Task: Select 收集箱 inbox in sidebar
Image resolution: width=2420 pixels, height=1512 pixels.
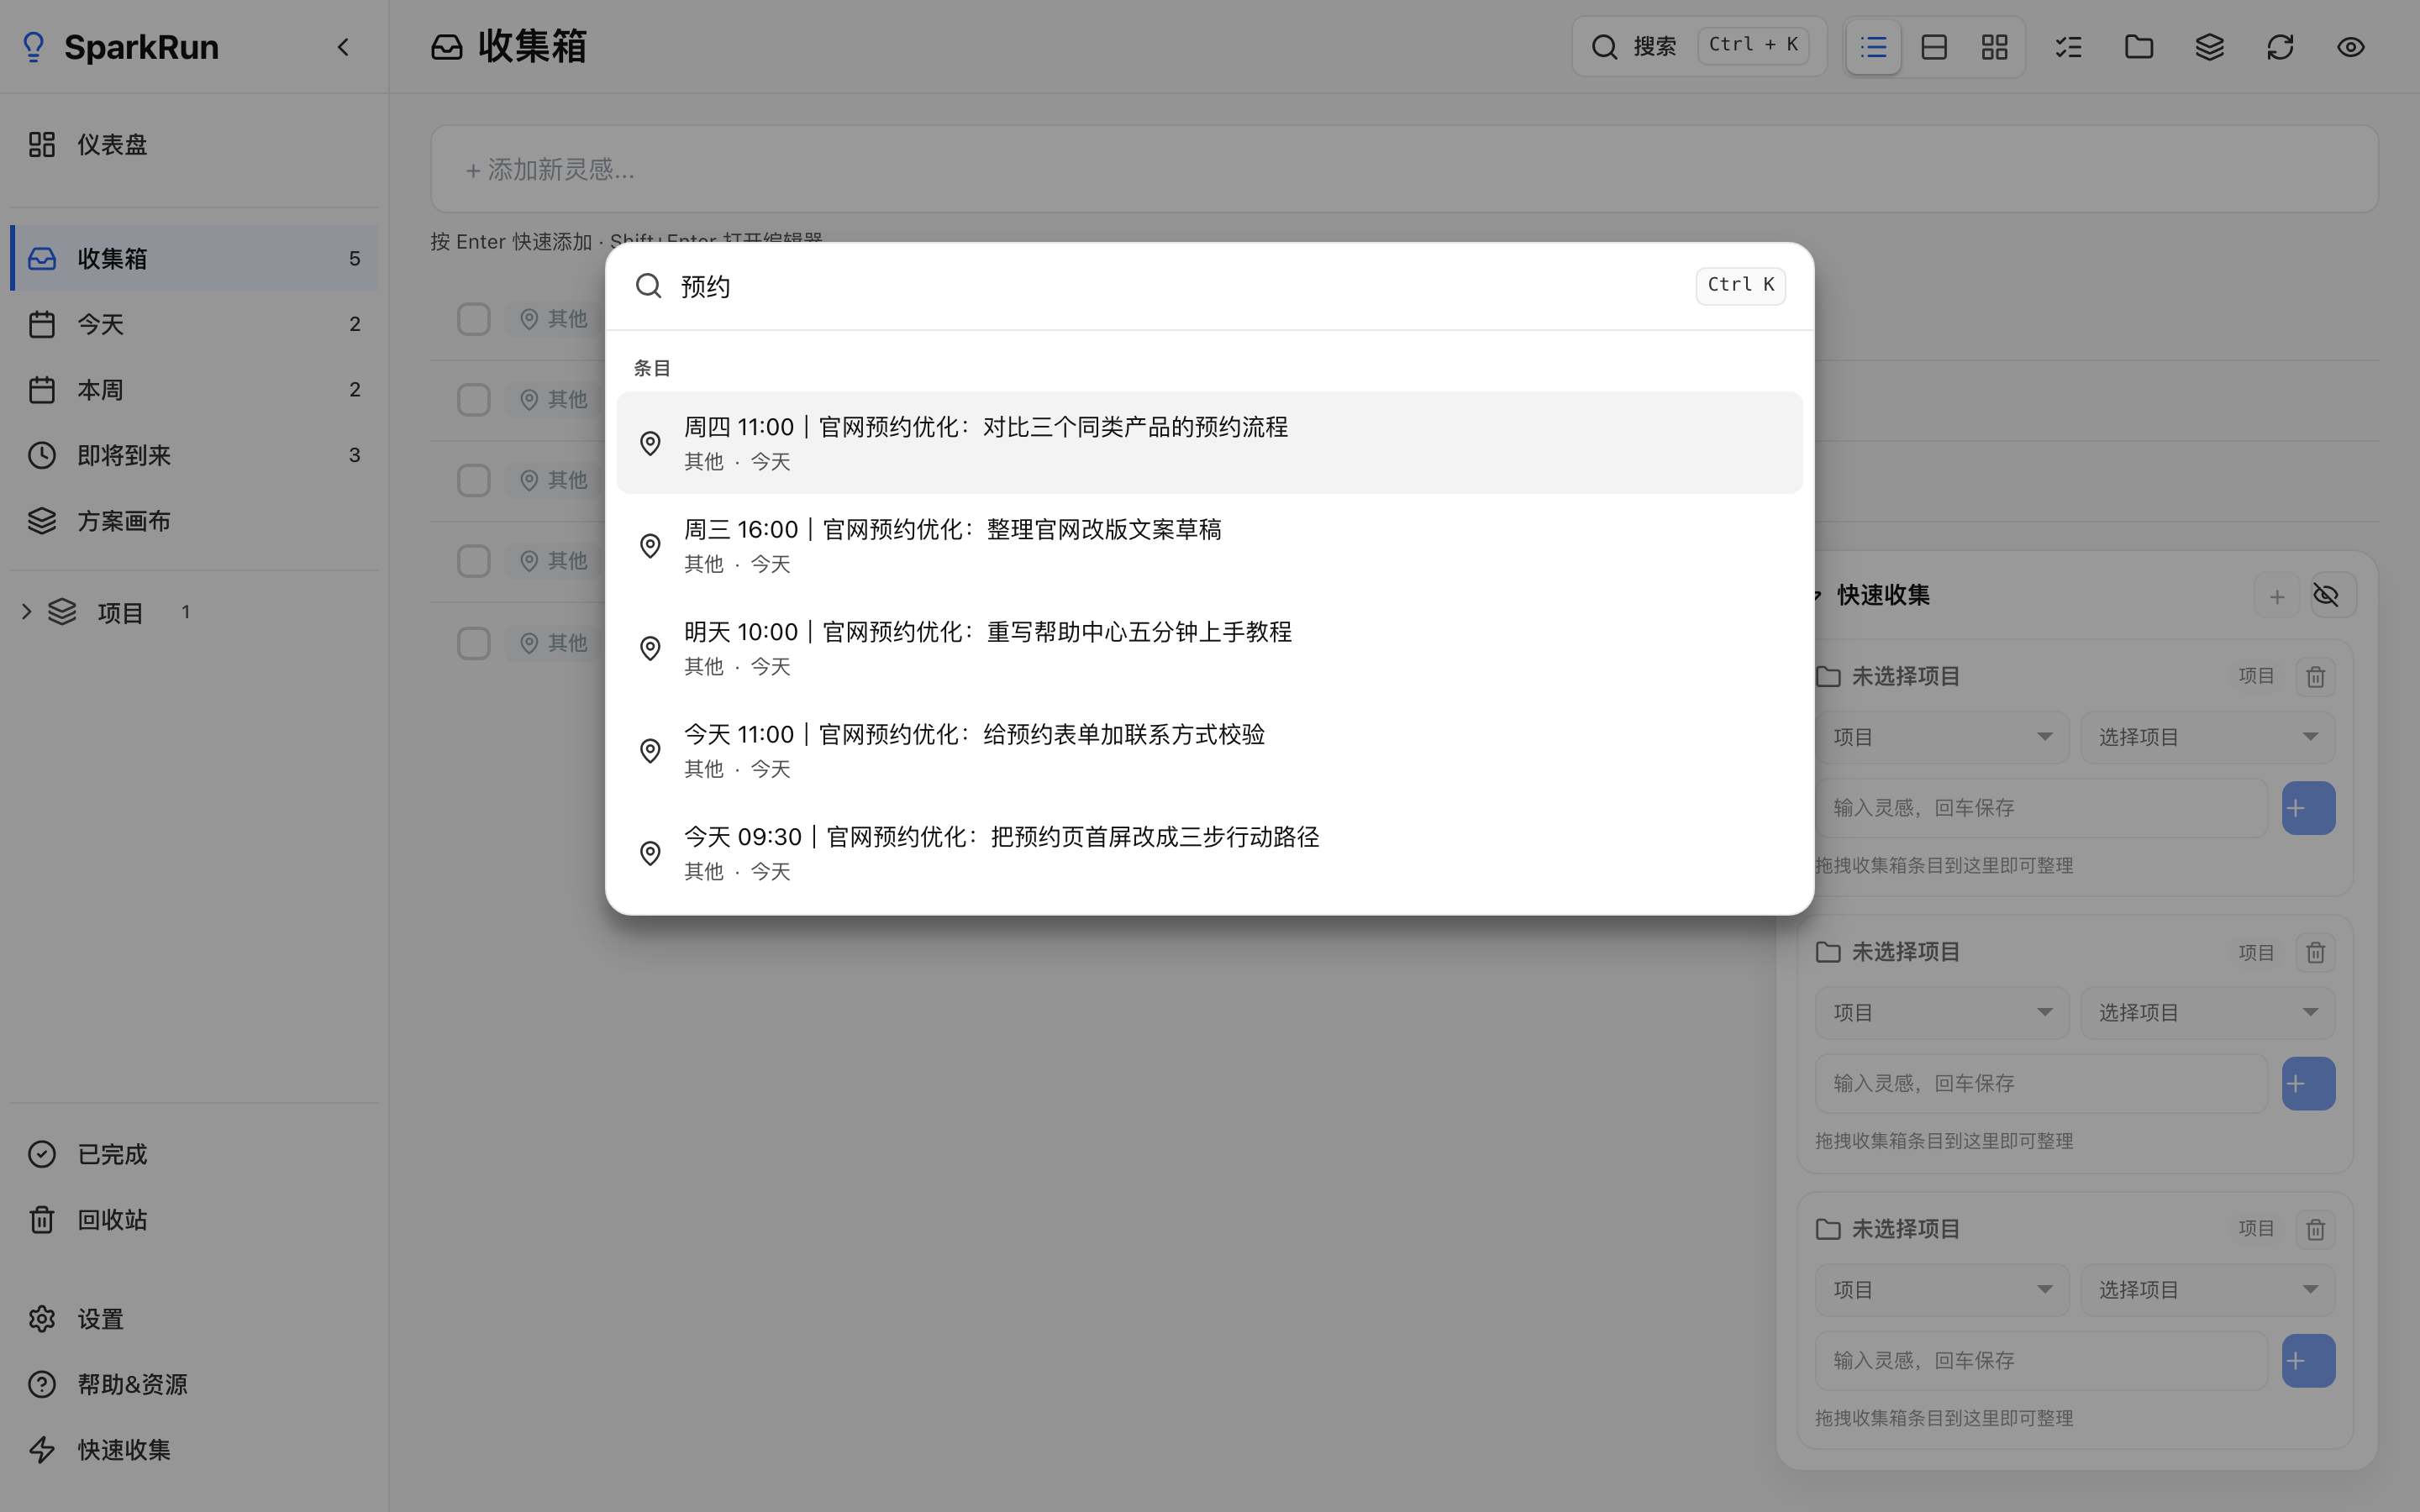Action: (194, 258)
